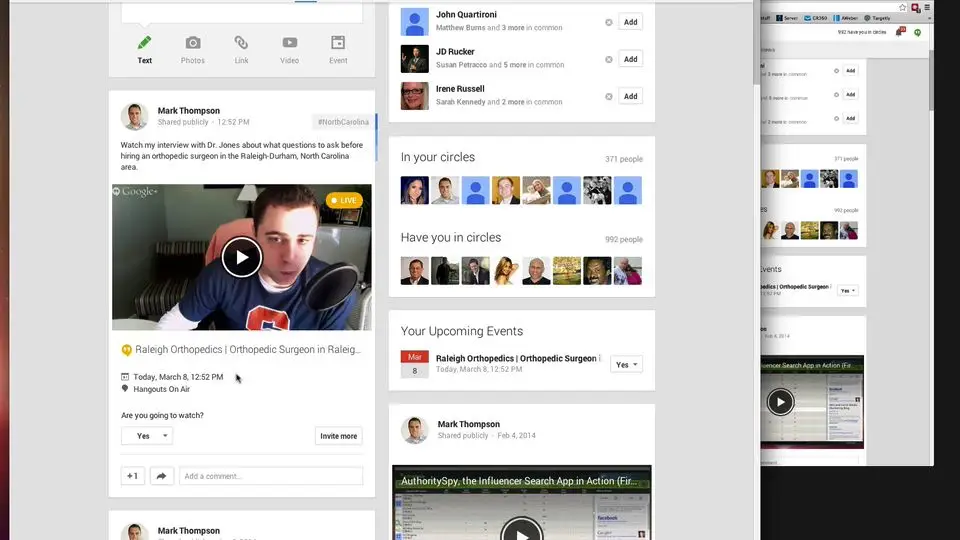Click first avatar in In your circles

click(x=414, y=190)
